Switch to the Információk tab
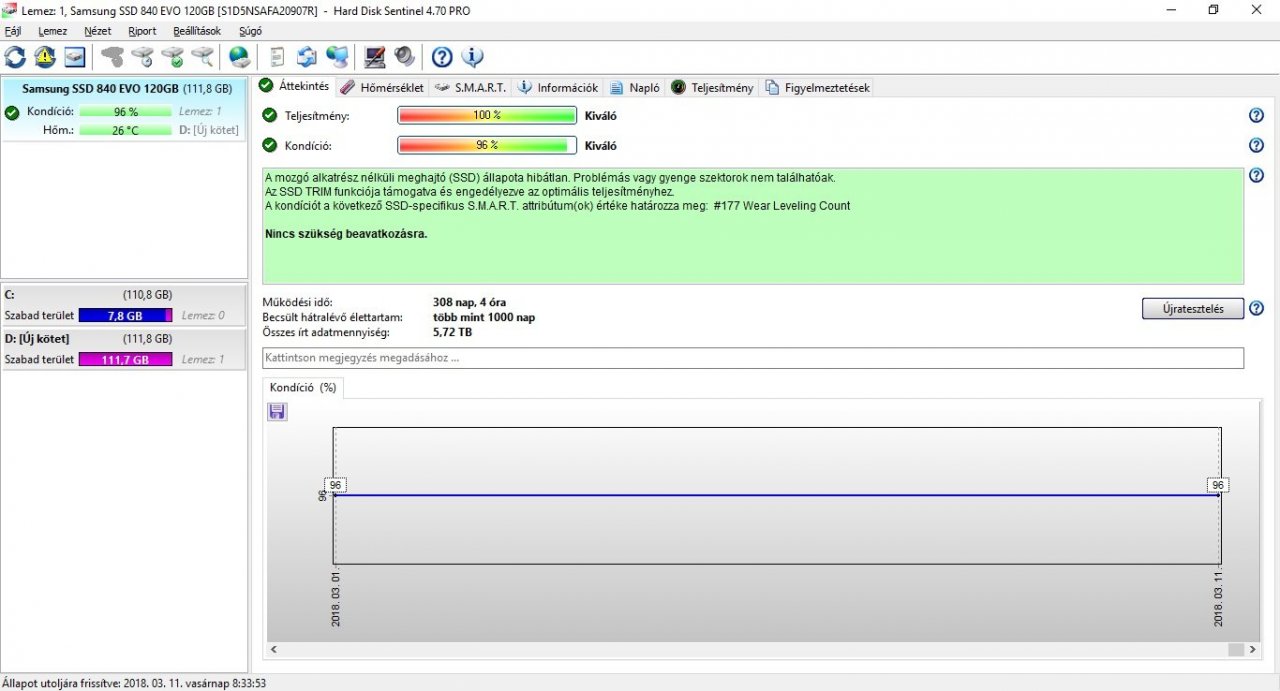The width and height of the screenshot is (1280, 691). pos(557,87)
